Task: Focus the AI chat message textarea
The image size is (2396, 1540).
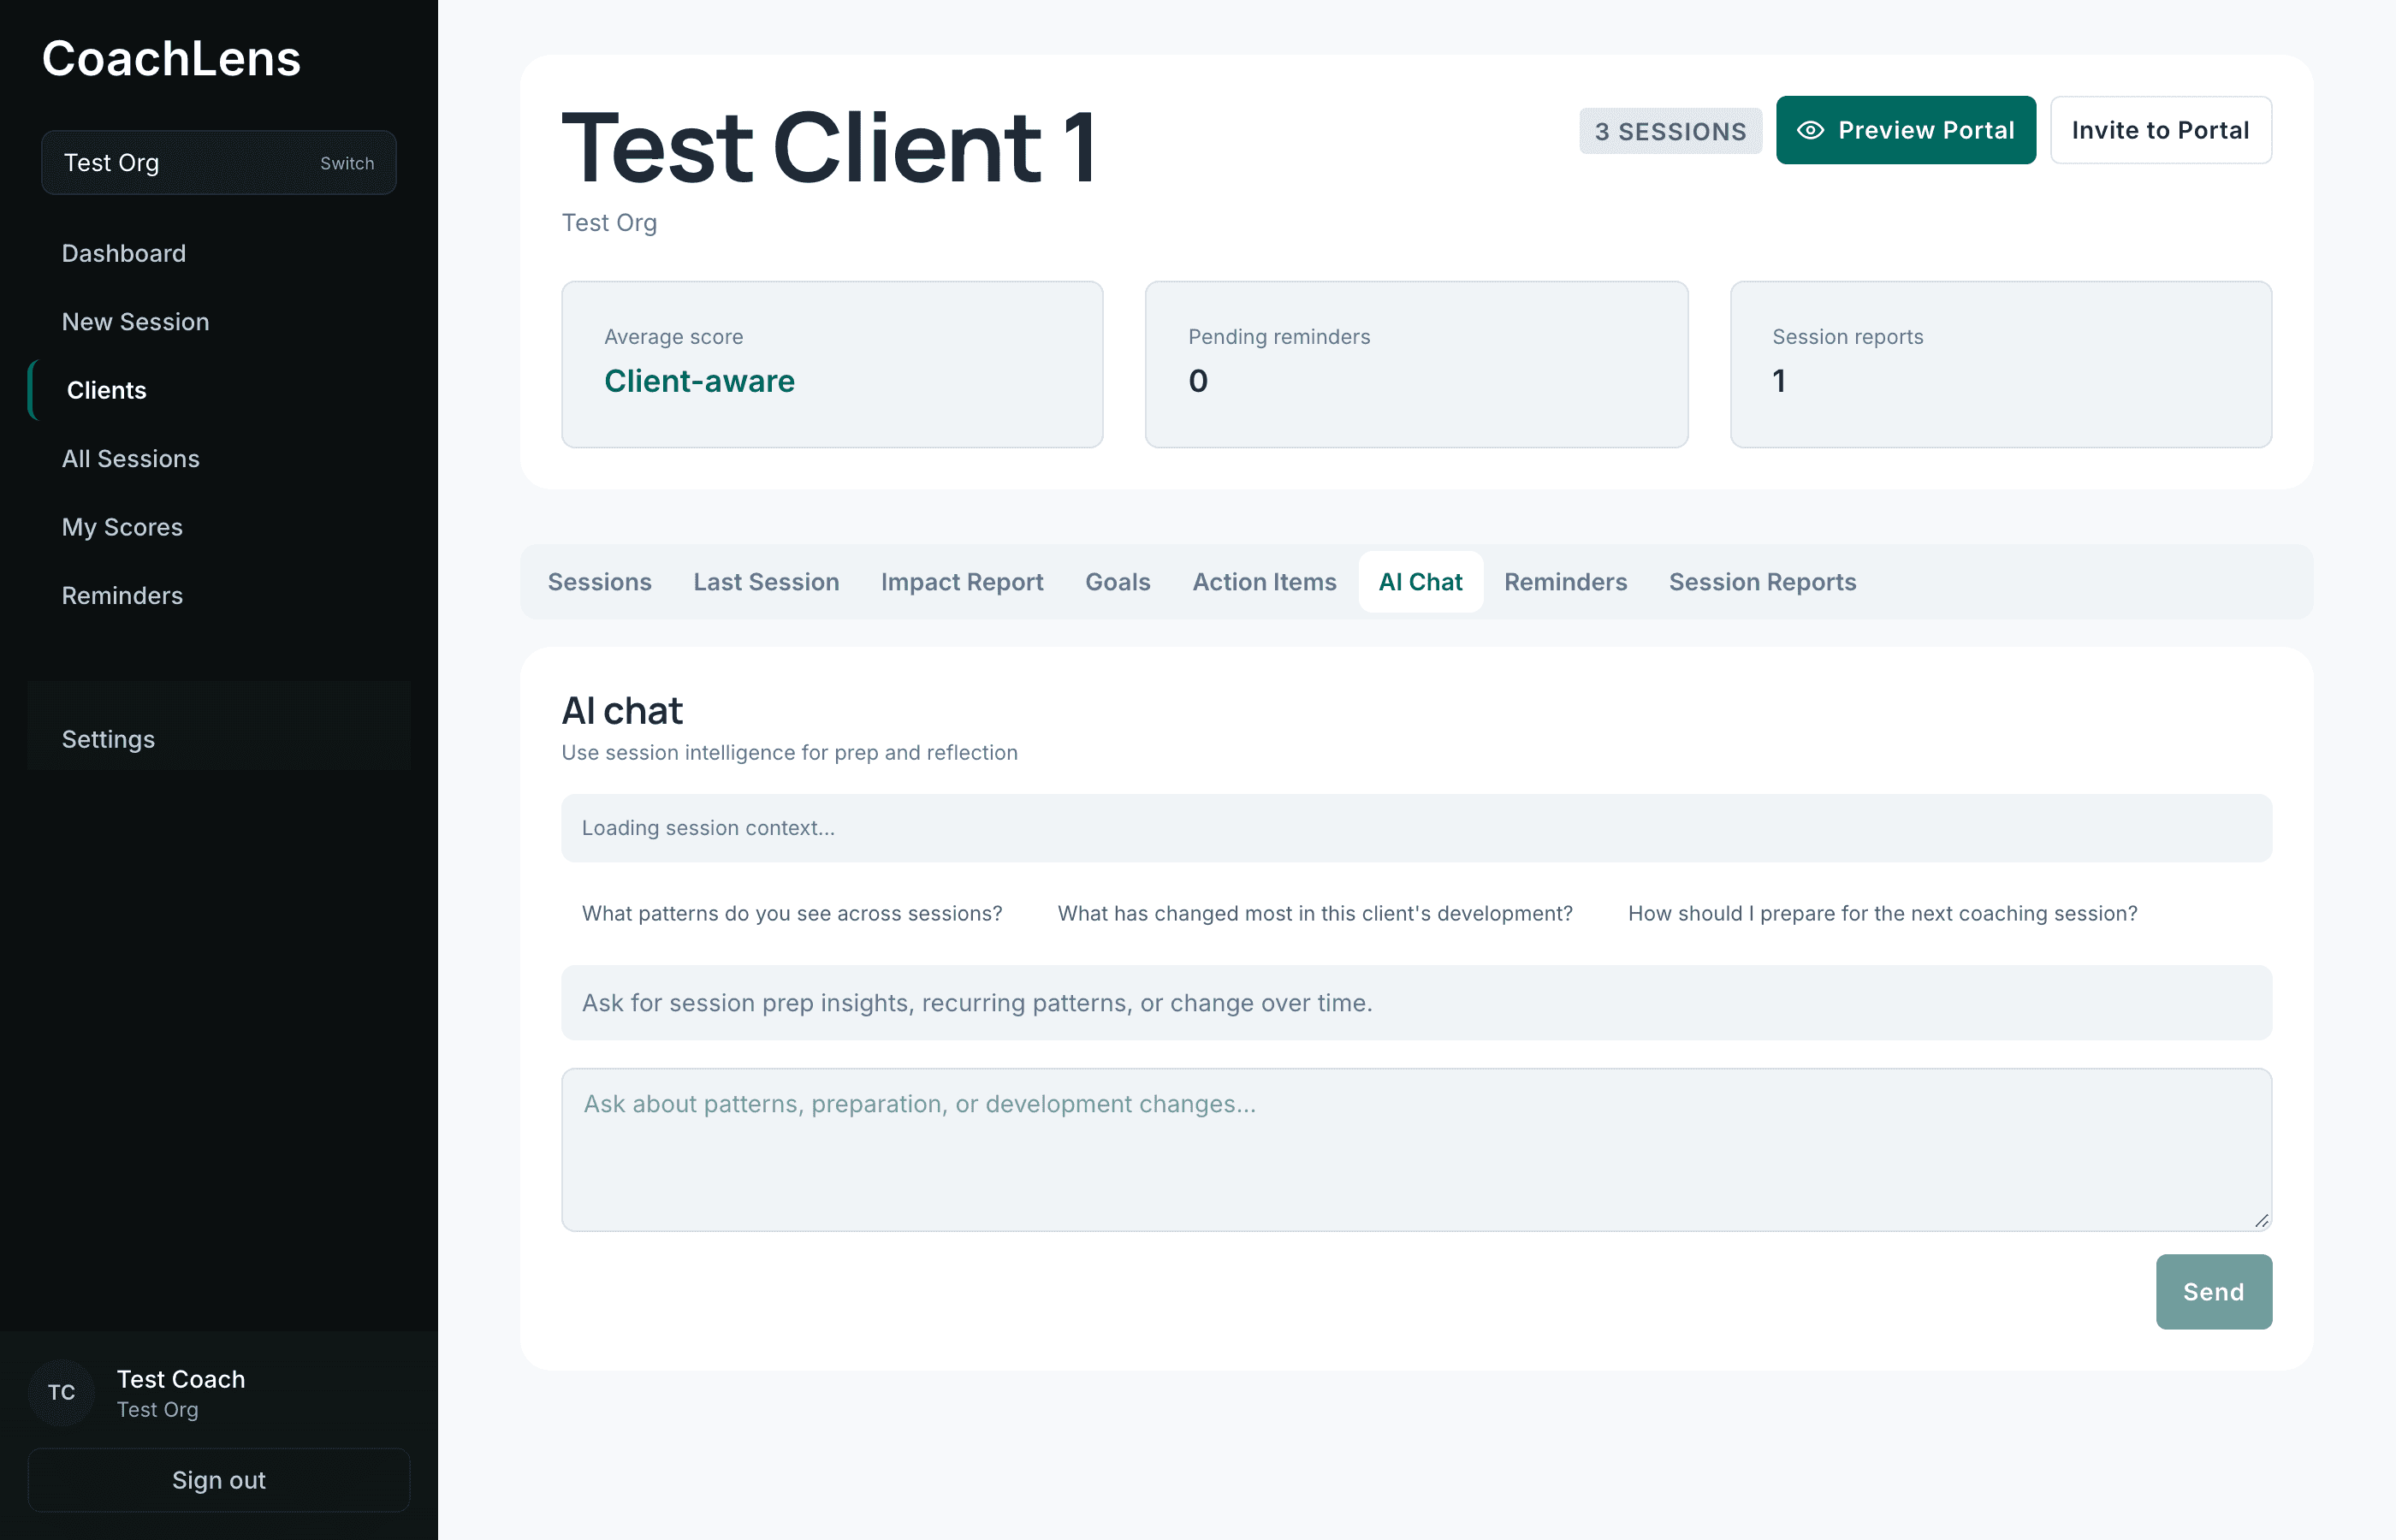Action: (1416, 1149)
